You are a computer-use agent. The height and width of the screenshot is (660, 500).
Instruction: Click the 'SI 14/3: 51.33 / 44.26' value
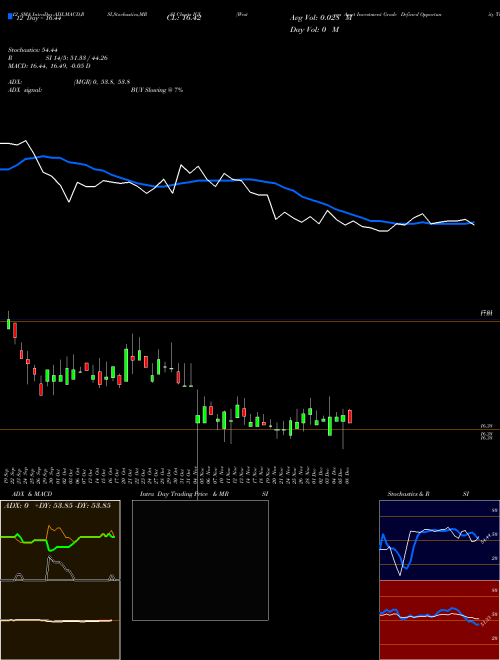coord(77,58)
